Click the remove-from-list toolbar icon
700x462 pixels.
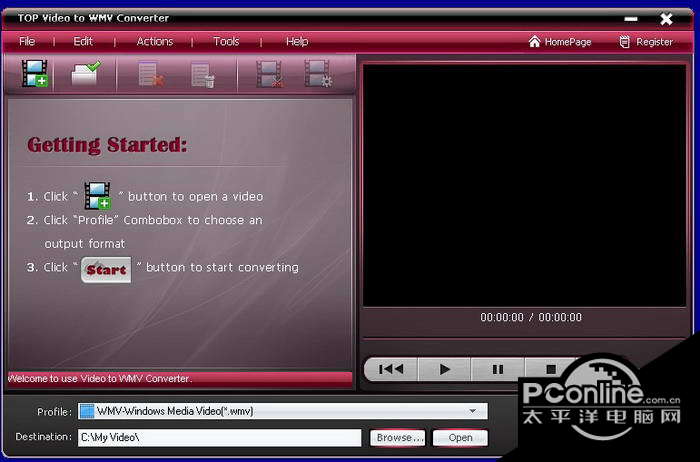(151, 74)
